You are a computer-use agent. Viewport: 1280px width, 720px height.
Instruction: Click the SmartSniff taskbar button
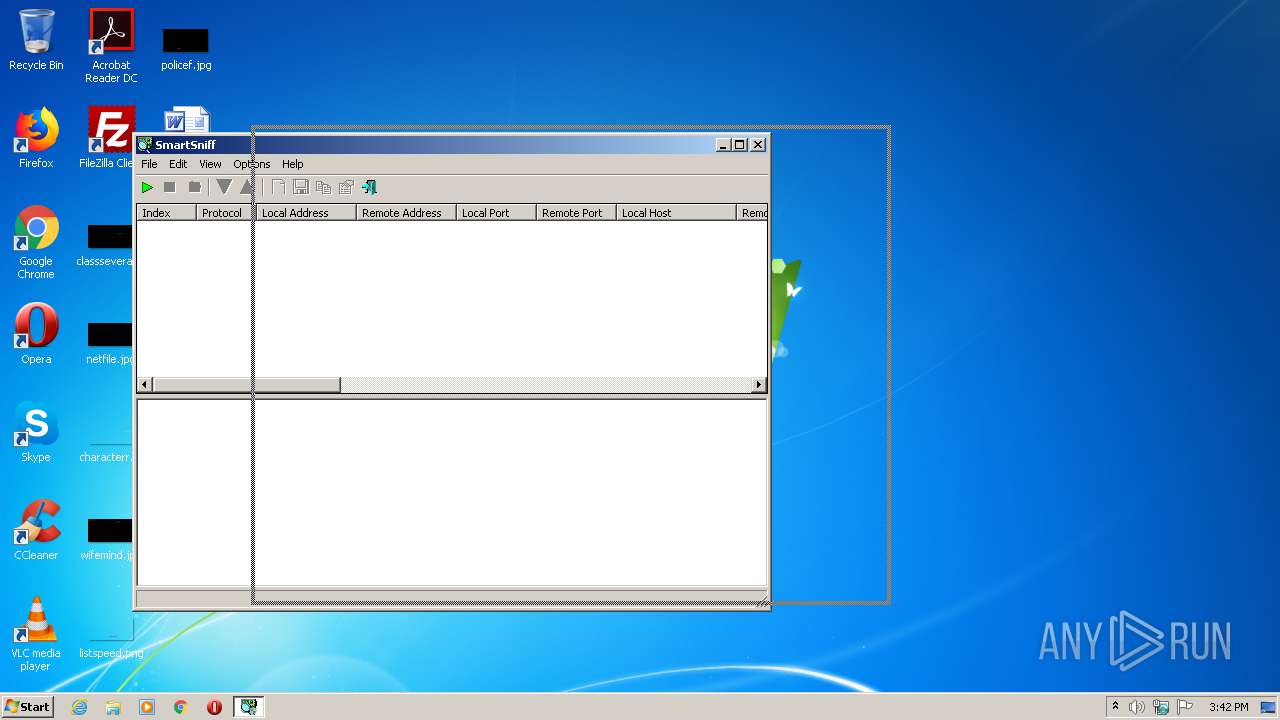click(248, 707)
